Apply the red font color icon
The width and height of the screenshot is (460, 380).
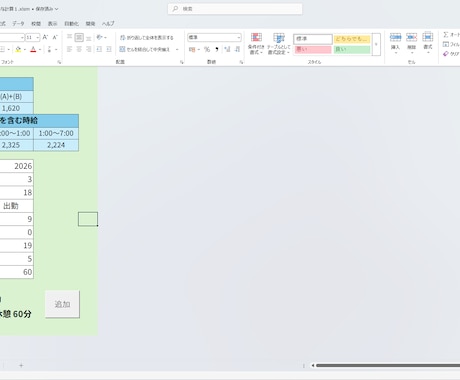(33, 49)
